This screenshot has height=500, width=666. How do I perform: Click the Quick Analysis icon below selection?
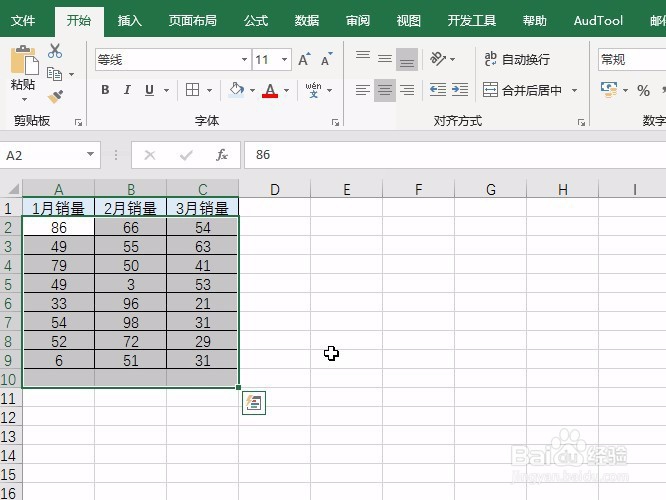pos(254,403)
